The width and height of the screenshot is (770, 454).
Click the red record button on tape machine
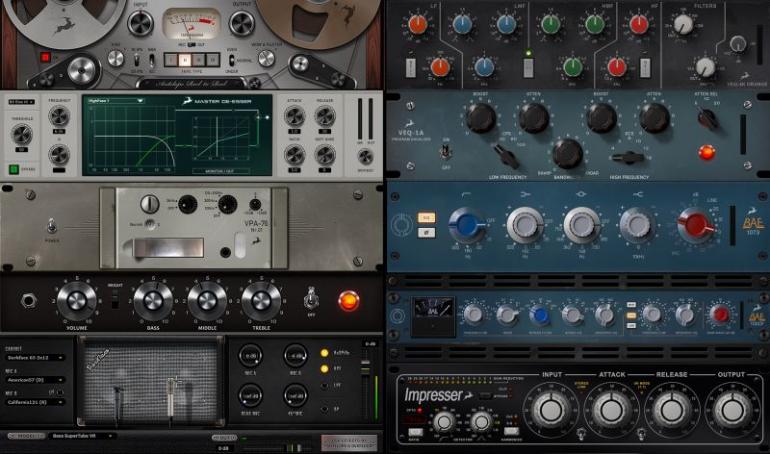click(45, 57)
